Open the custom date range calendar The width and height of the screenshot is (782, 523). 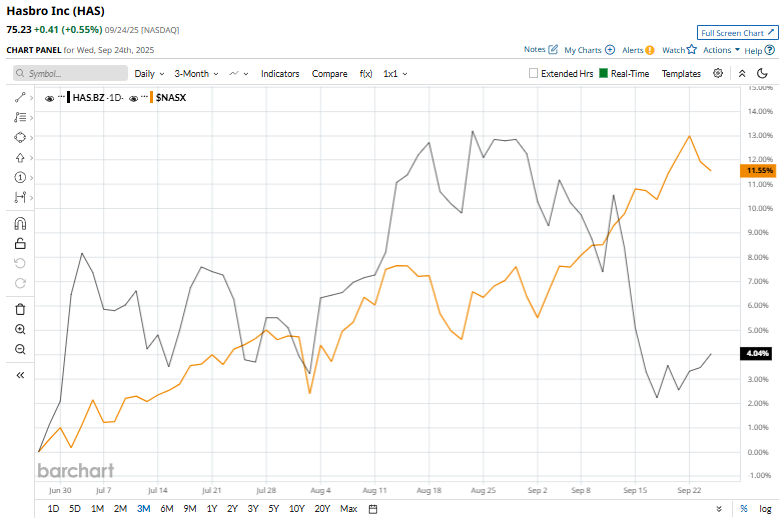(x=373, y=509)
